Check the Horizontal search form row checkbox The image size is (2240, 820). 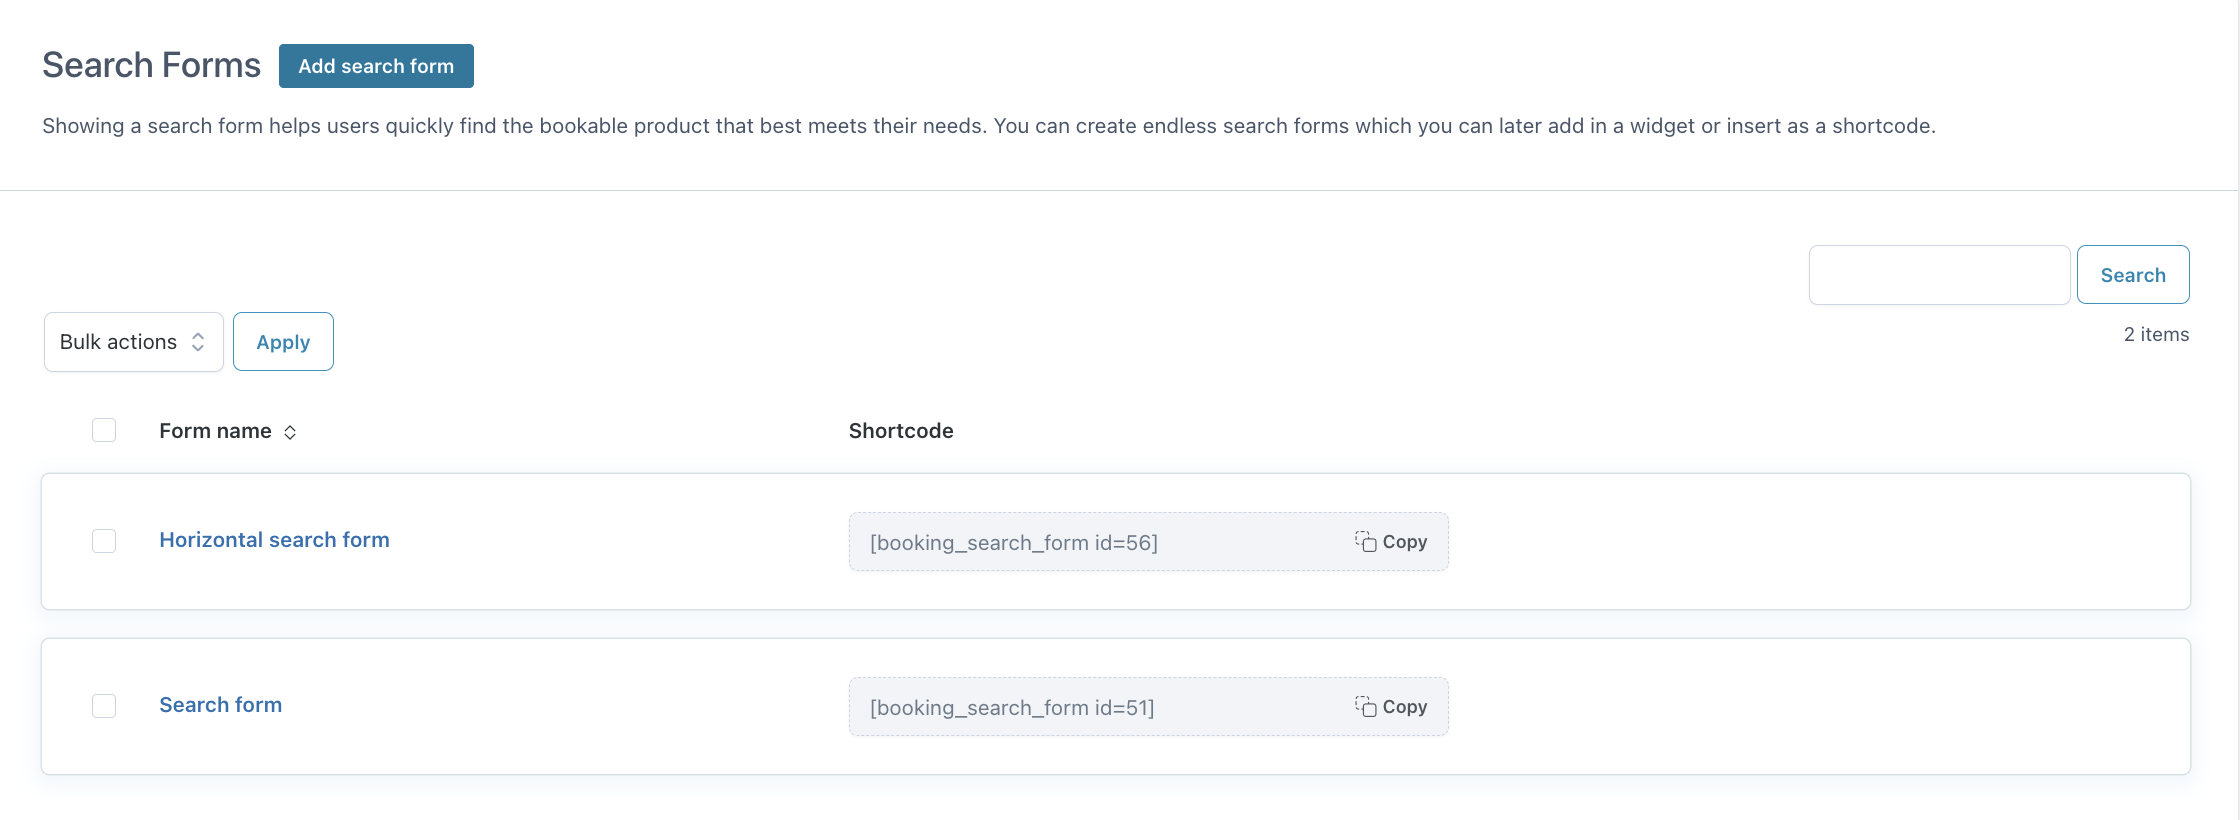(104, 541)
